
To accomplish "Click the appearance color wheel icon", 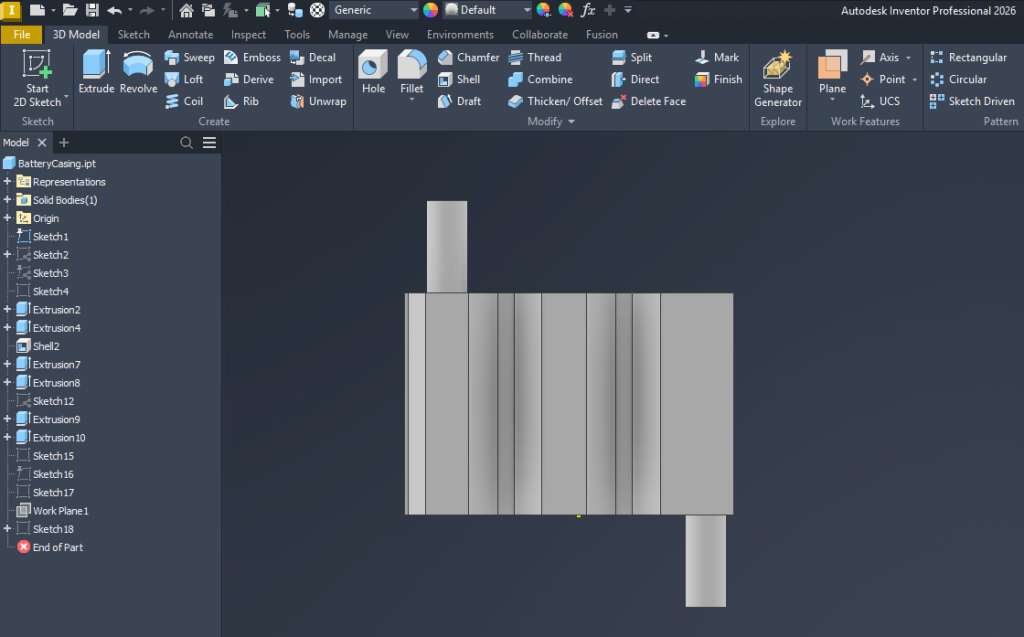I will click(x=430, y=10).
